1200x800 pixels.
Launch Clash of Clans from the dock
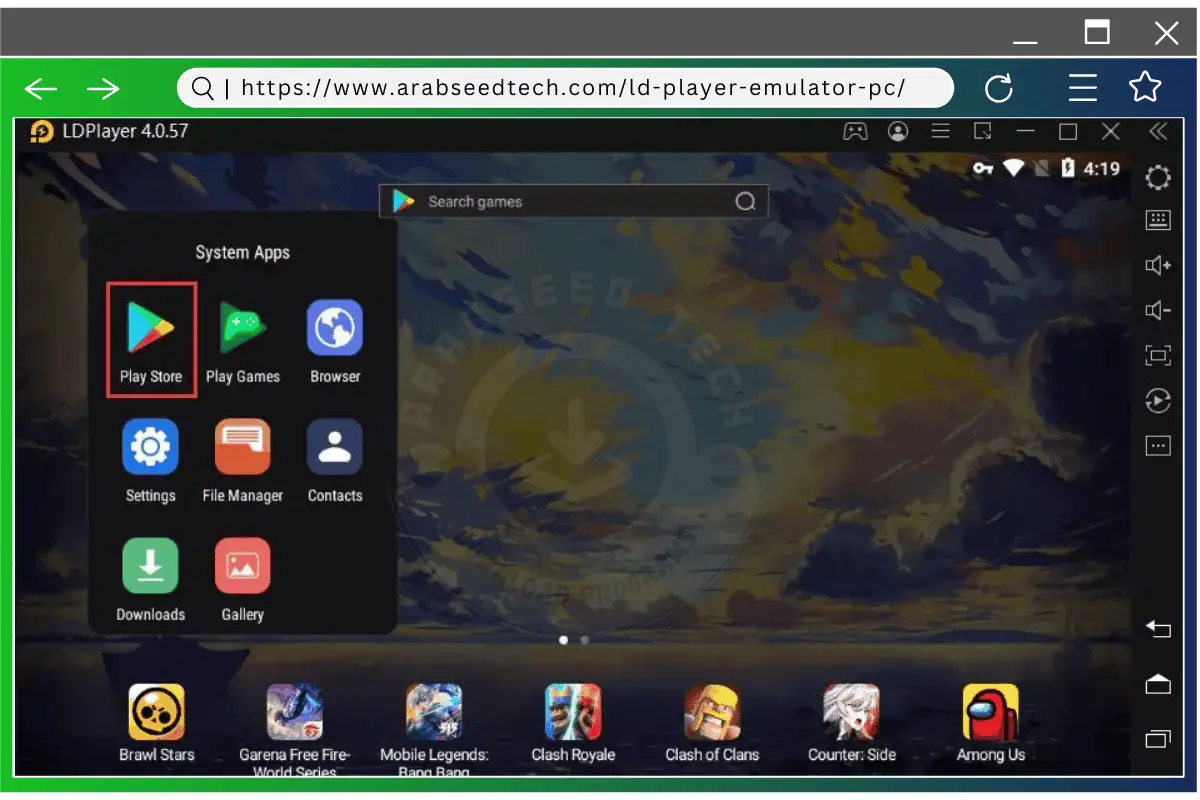click(711, 710)
